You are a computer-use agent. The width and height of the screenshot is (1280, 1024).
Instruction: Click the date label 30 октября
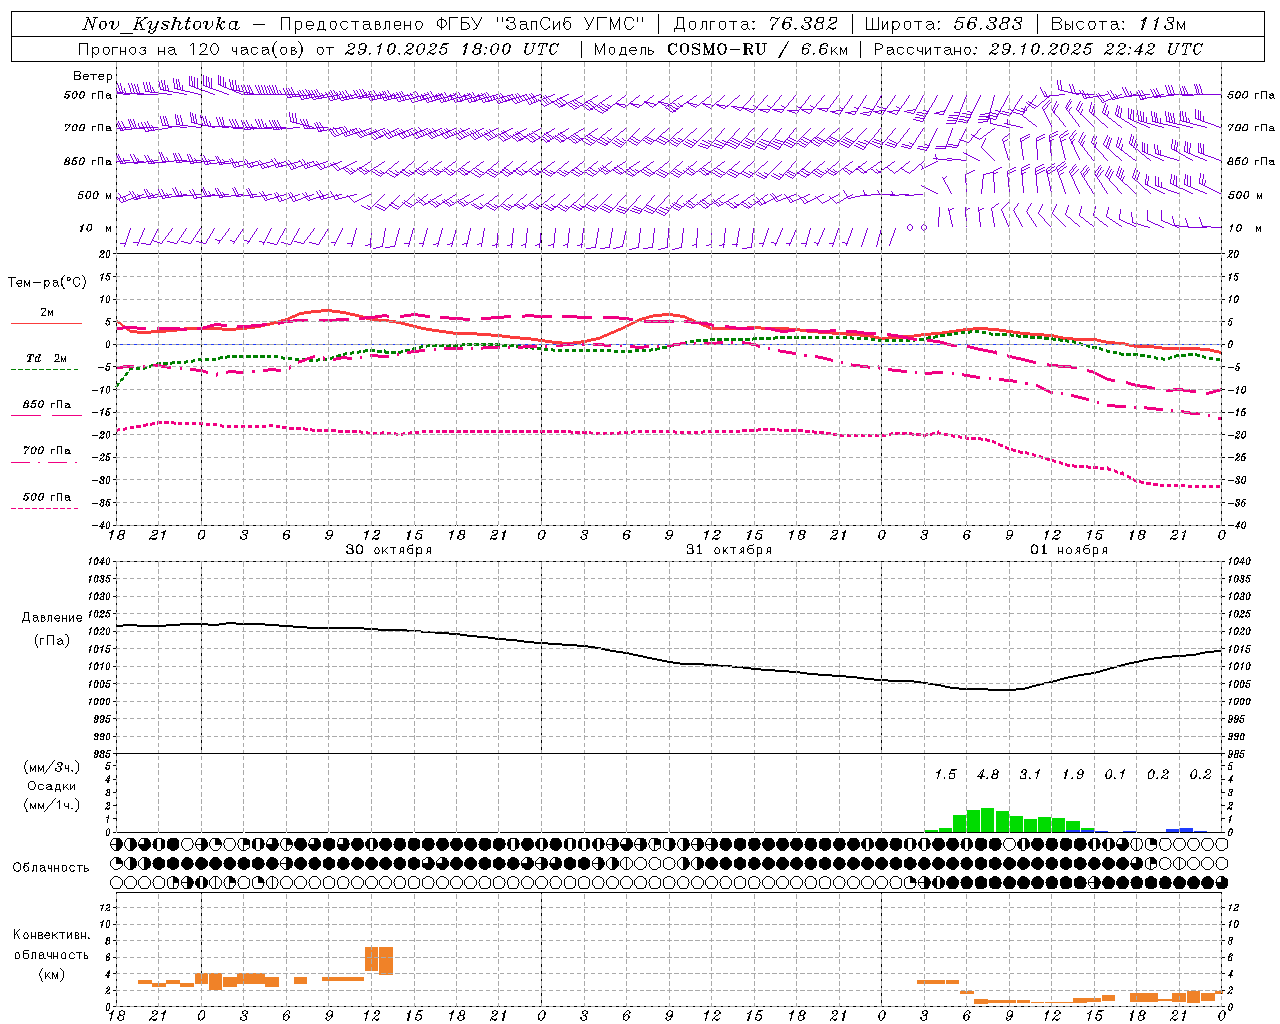click(x=389, y=550)
